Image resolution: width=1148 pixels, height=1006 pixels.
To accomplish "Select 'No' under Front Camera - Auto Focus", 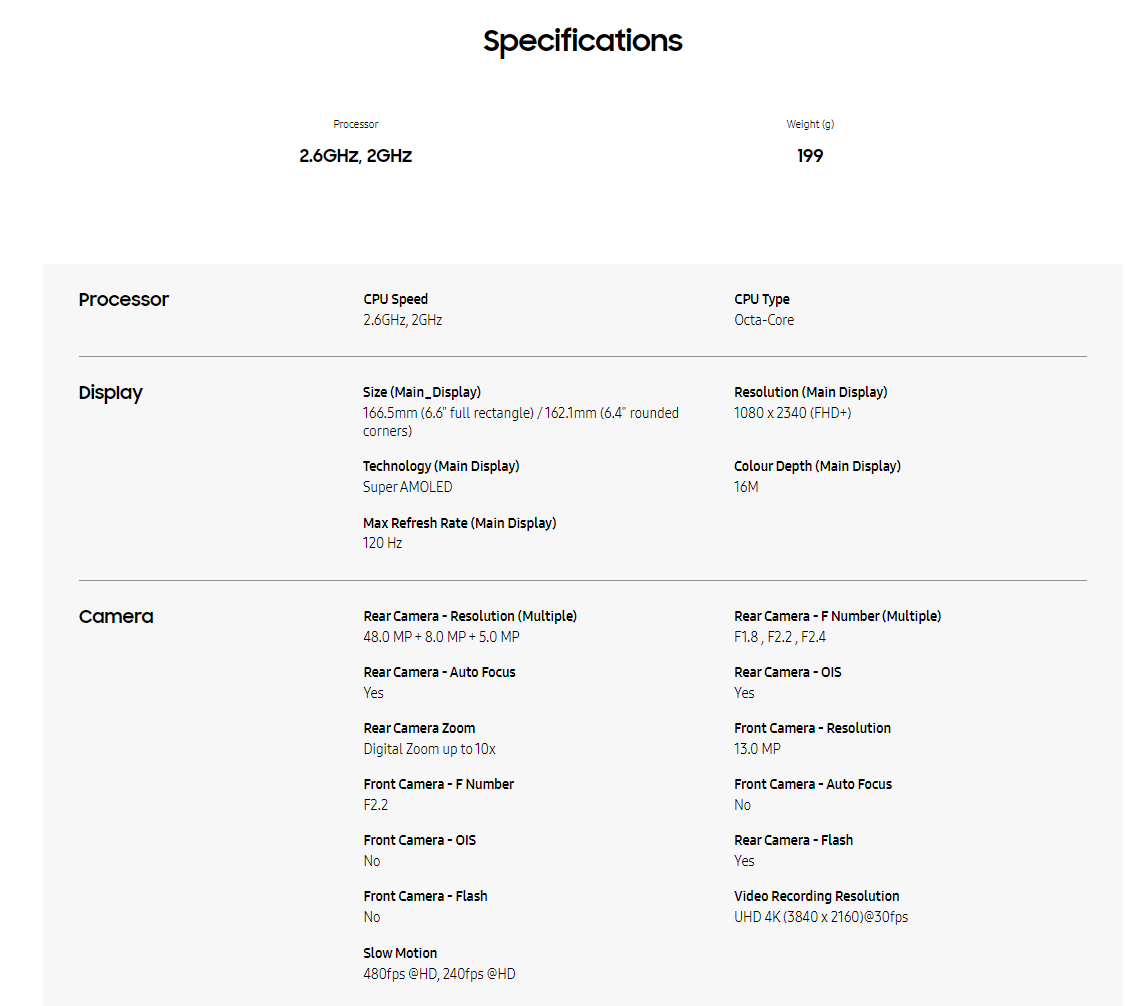I will (742, 805).
